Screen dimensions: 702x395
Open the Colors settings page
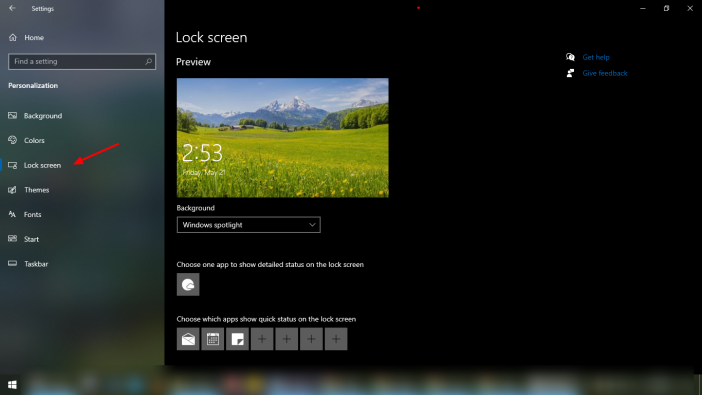click(x=34, y=141)
